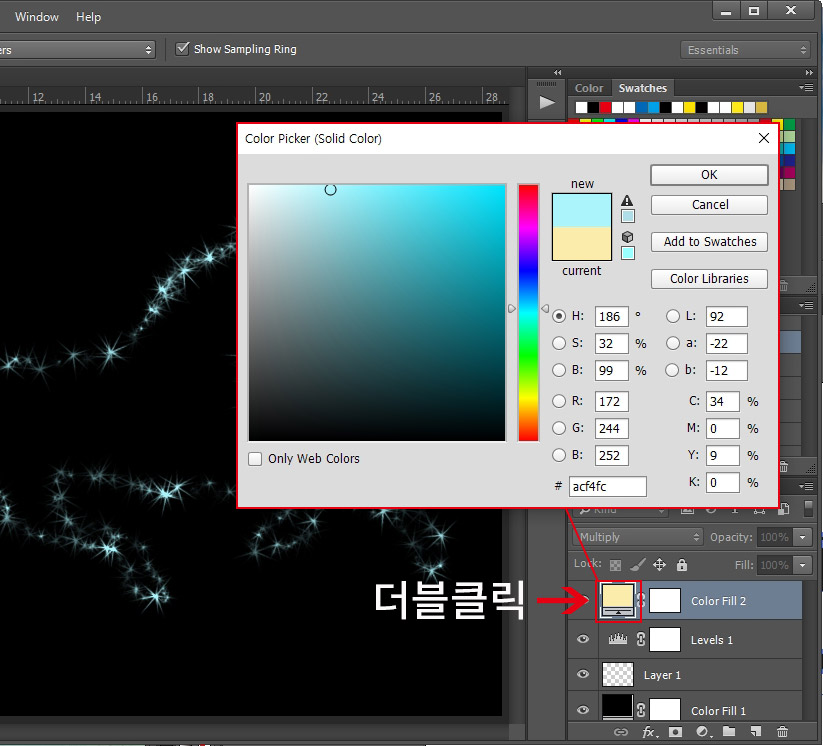Viewport: 823px width, 746px height.
Task: Lock position move icon
Action: pyautogui.click(x=659, y=565)
